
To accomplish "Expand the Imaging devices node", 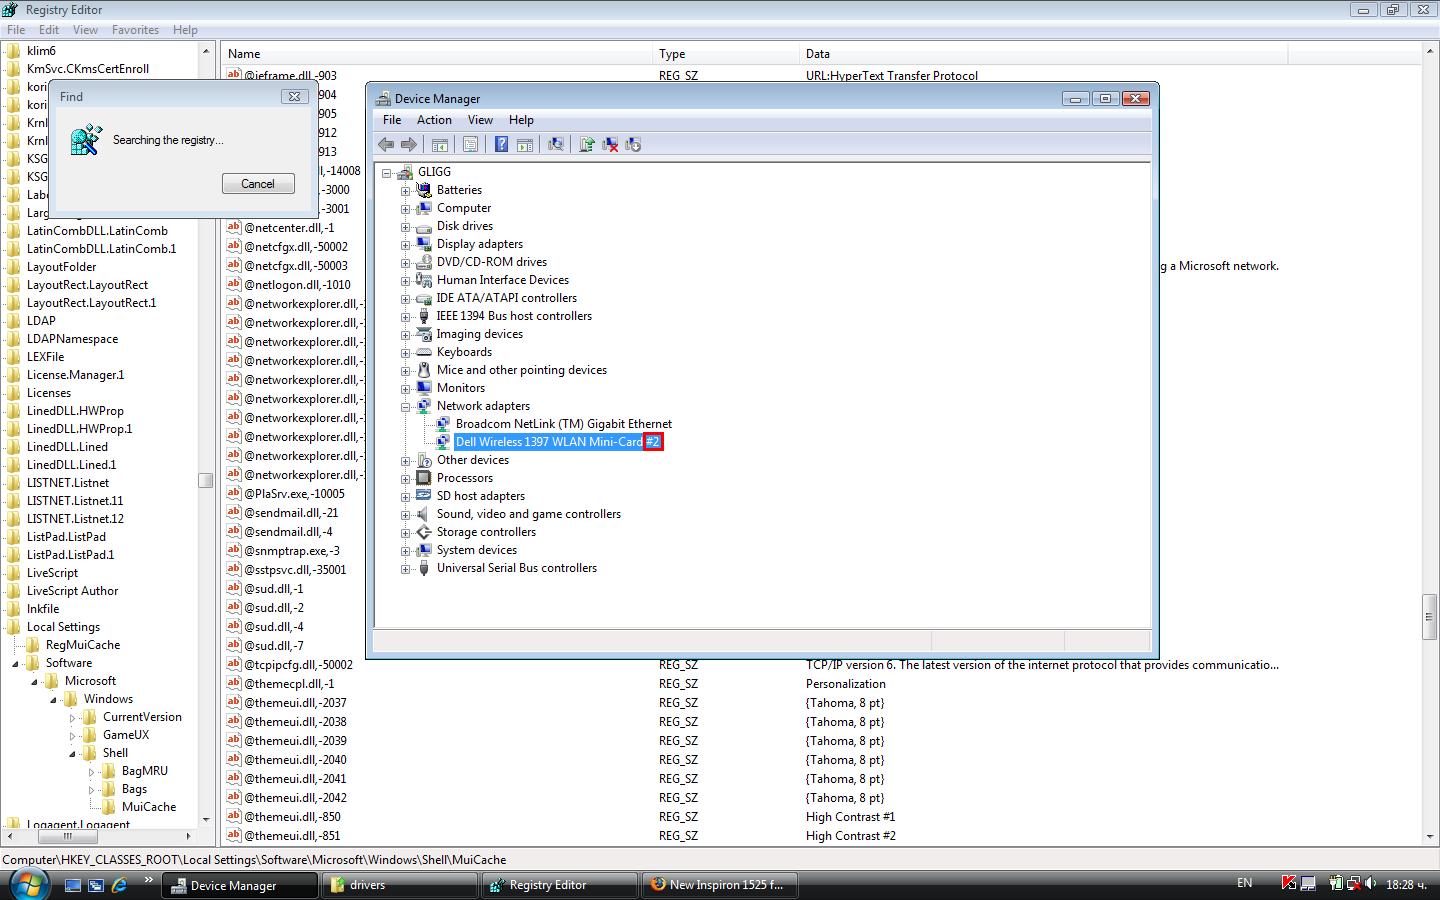I will [406, 334].
